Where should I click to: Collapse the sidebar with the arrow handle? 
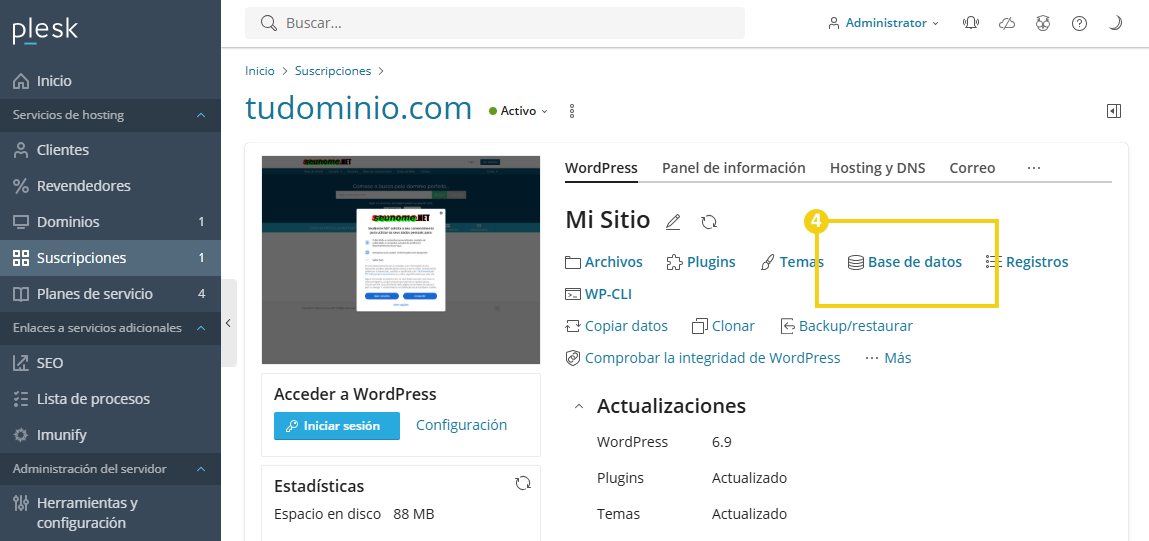228,323
